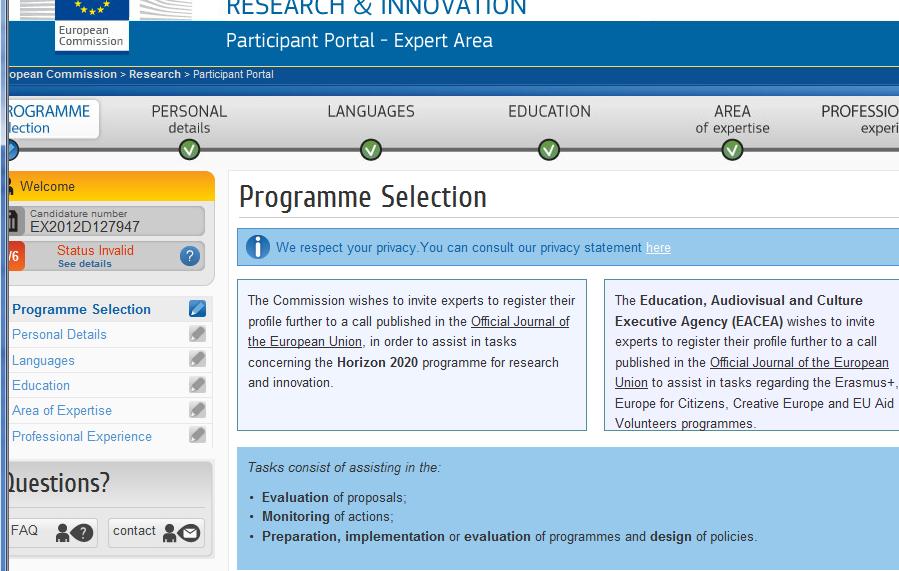Open Education in the sidebar

[41, 385]
